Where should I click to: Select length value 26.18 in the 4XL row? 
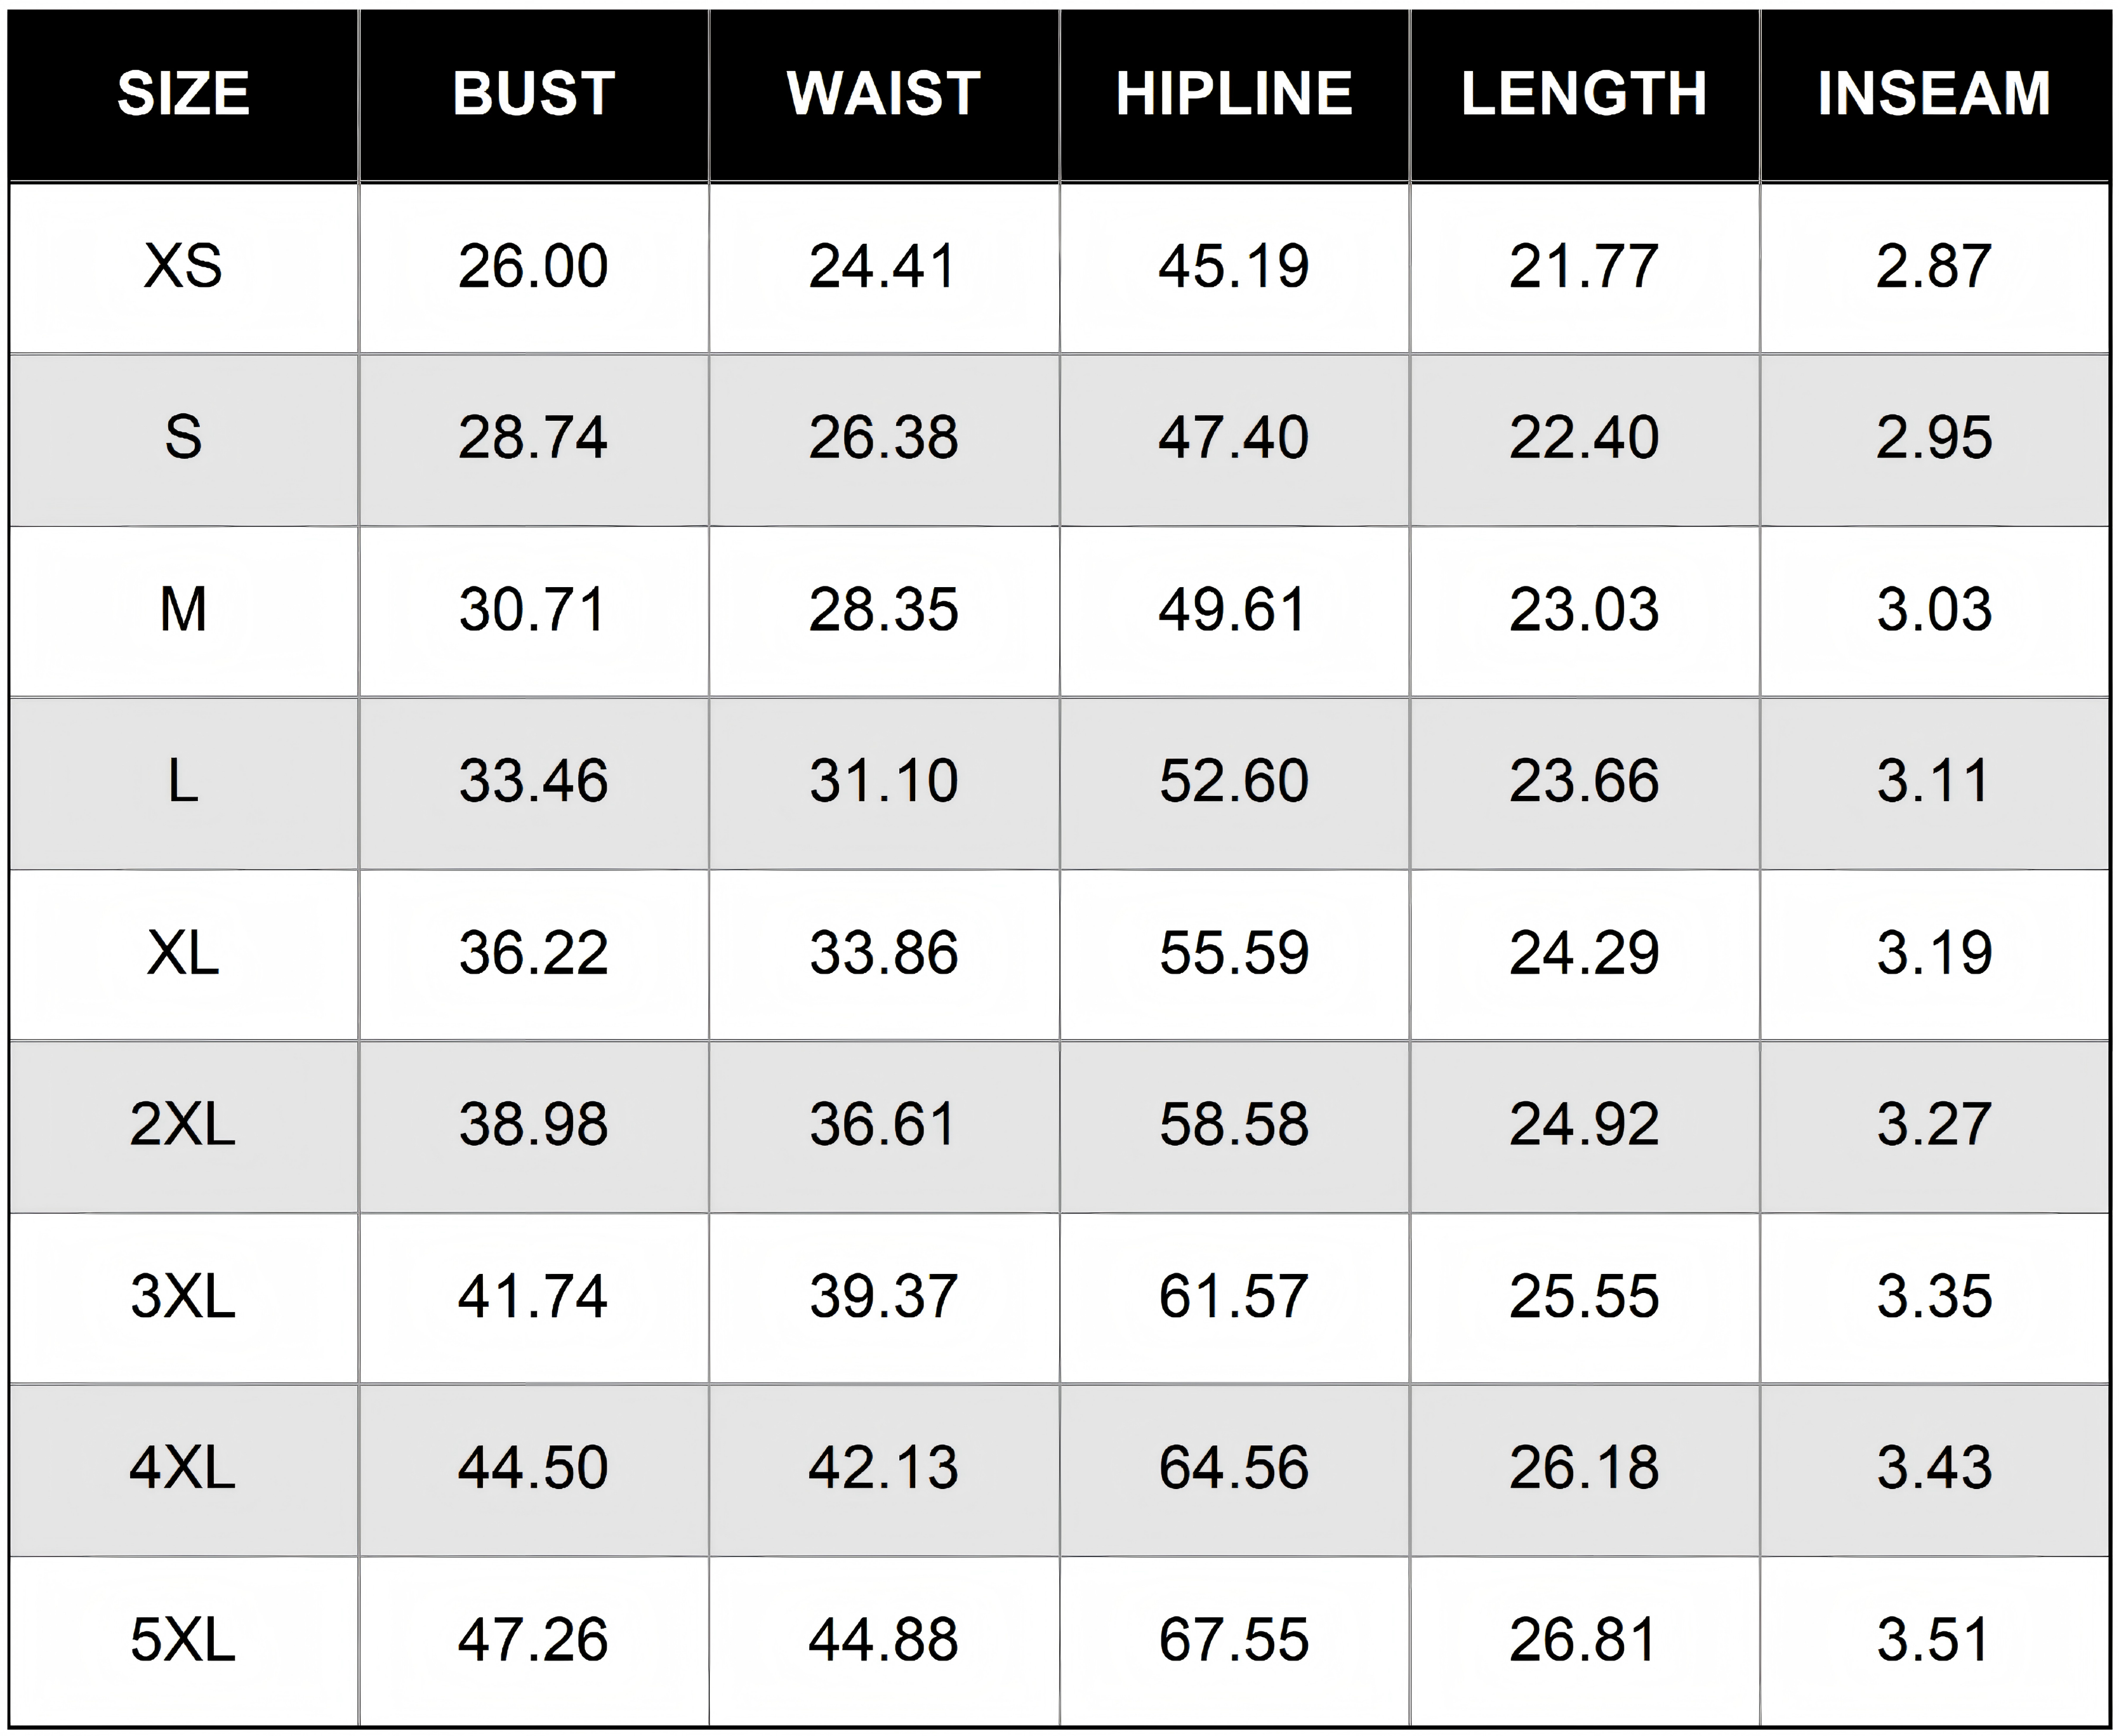coord(1584,1468)
